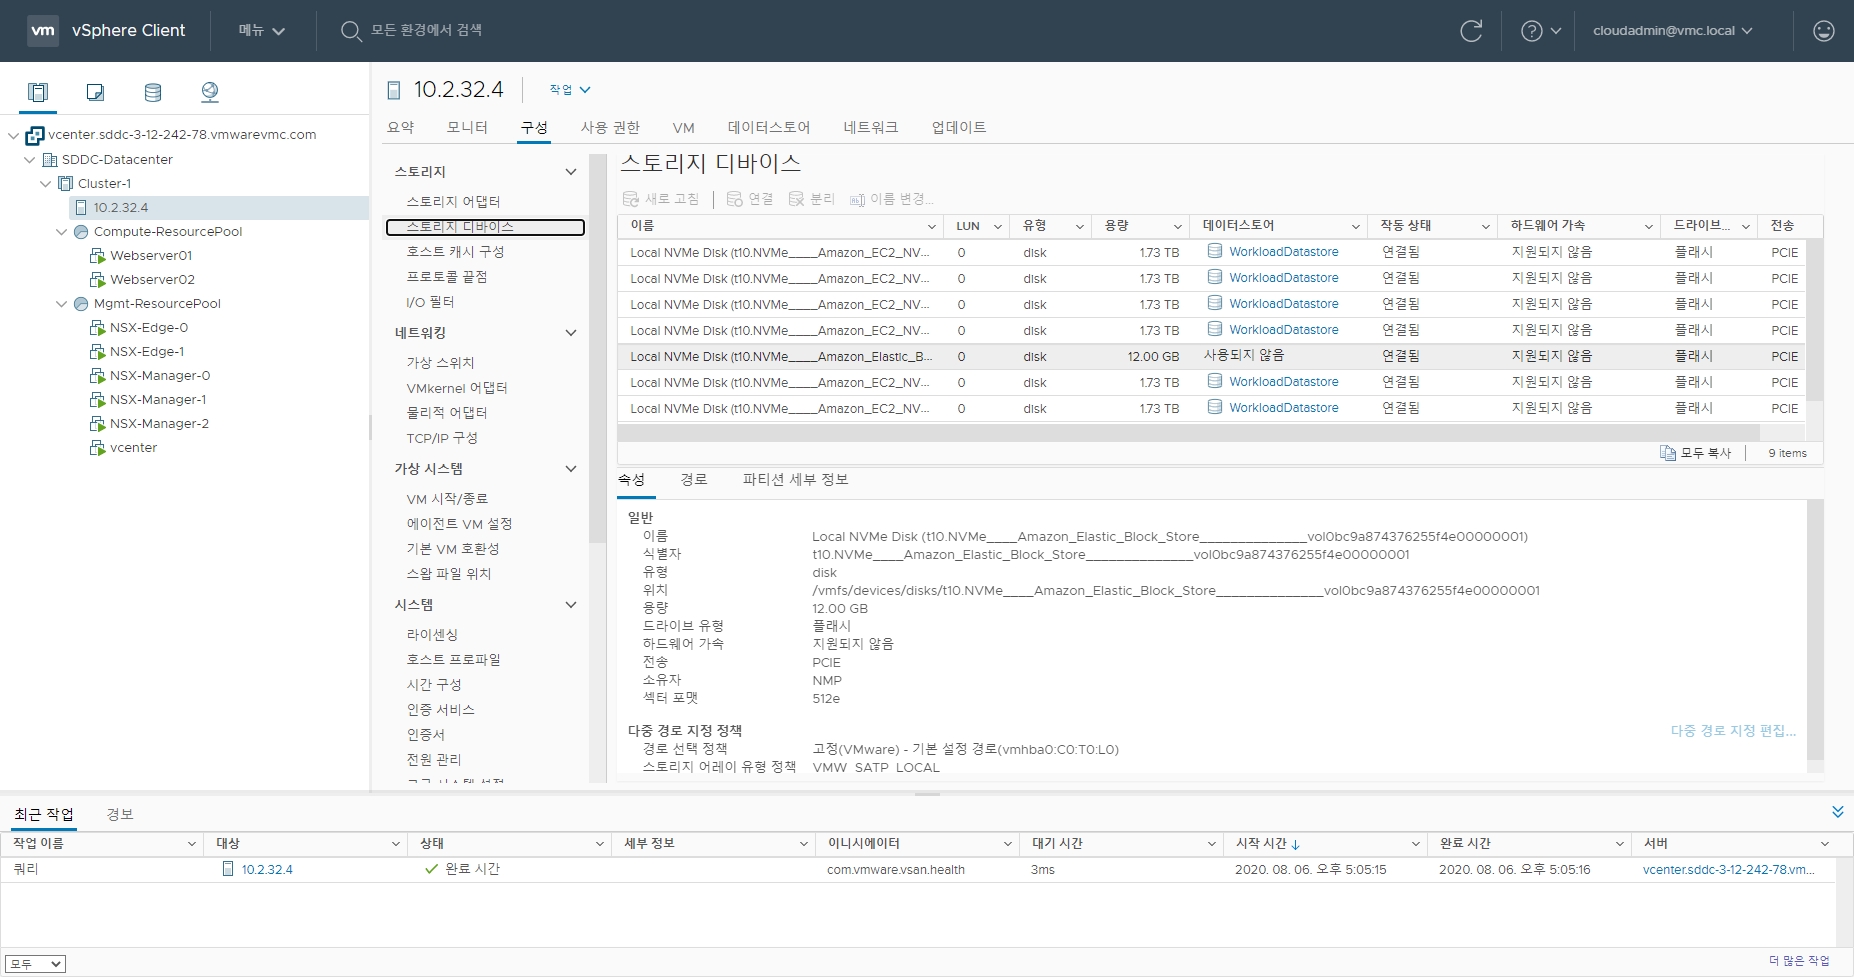Screen dimensions: 1854x977
Task: Select 가상 스위치 menu item
Action: click(440, 363)
